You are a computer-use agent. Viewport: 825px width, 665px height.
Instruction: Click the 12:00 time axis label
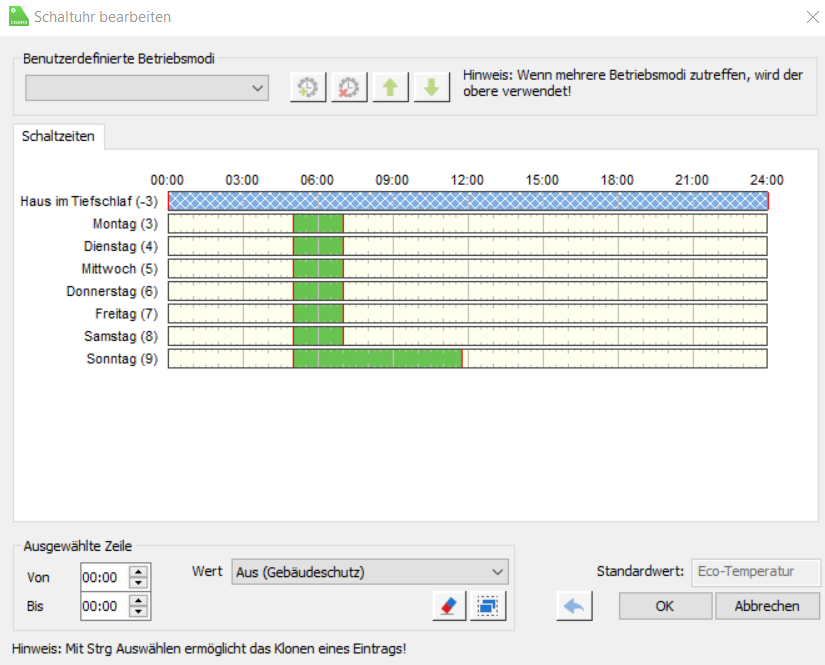[x=467, y=180]
